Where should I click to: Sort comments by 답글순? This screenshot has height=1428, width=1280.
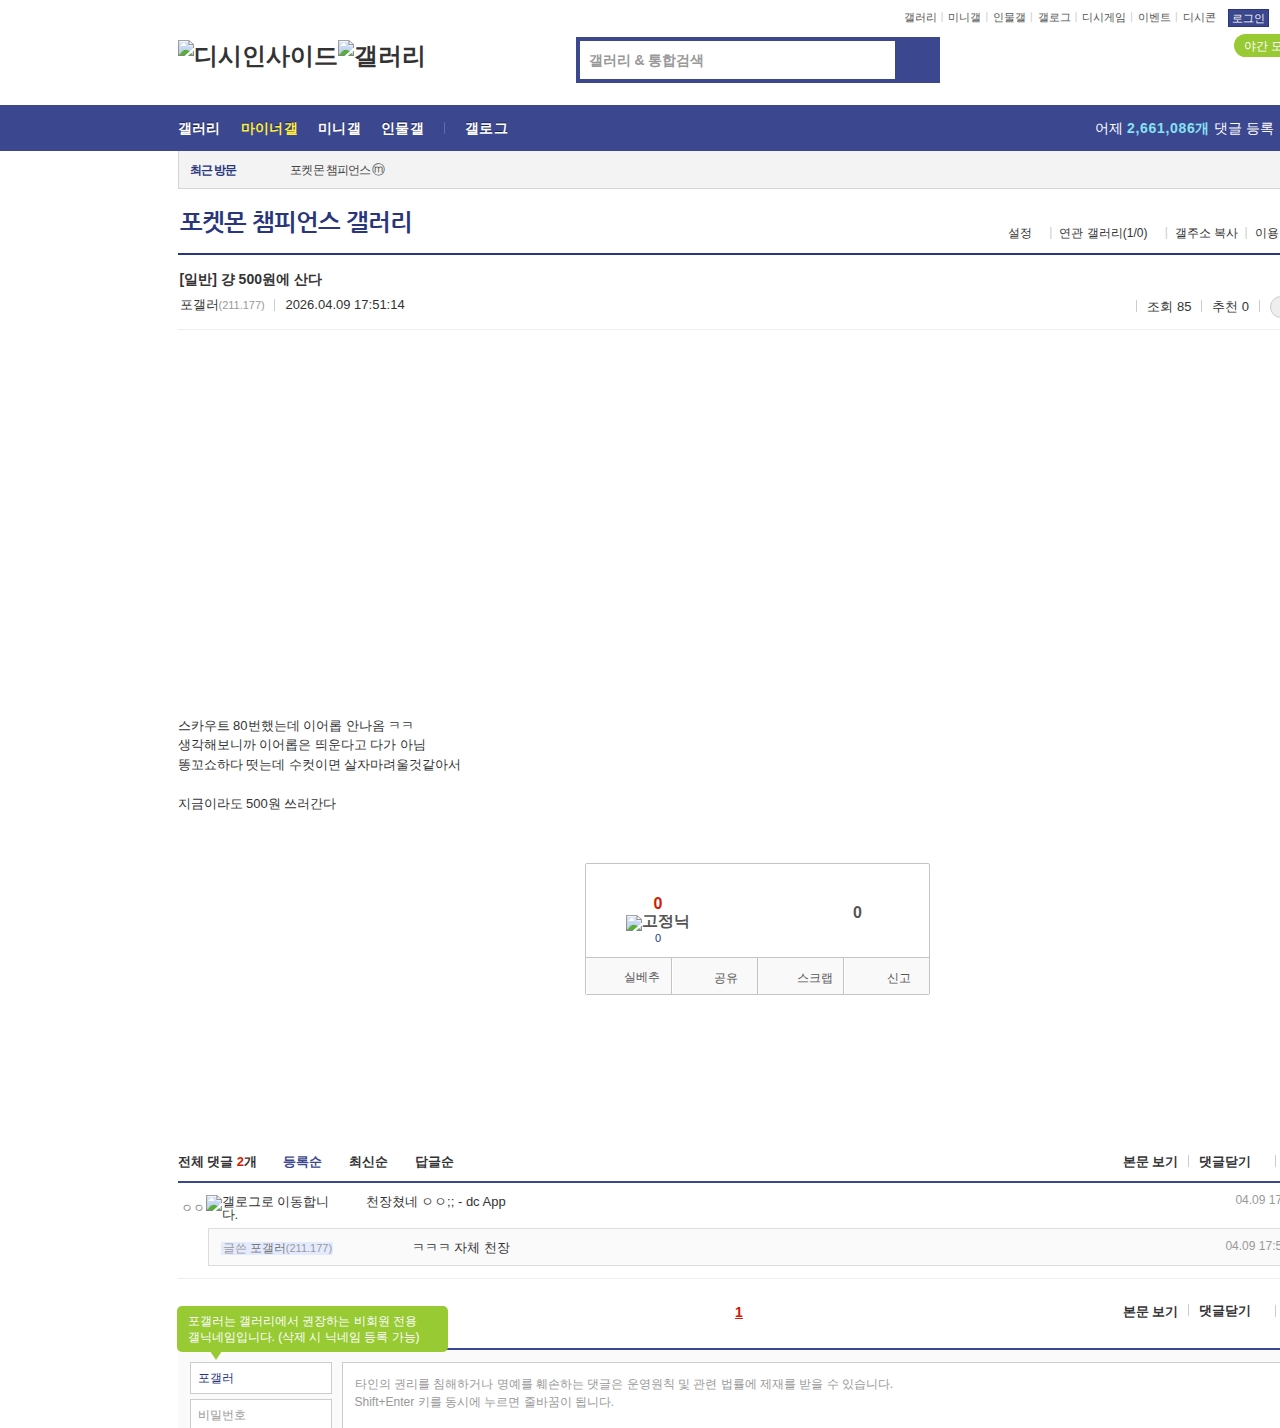pyautogui.click(x=434, y=1162)
